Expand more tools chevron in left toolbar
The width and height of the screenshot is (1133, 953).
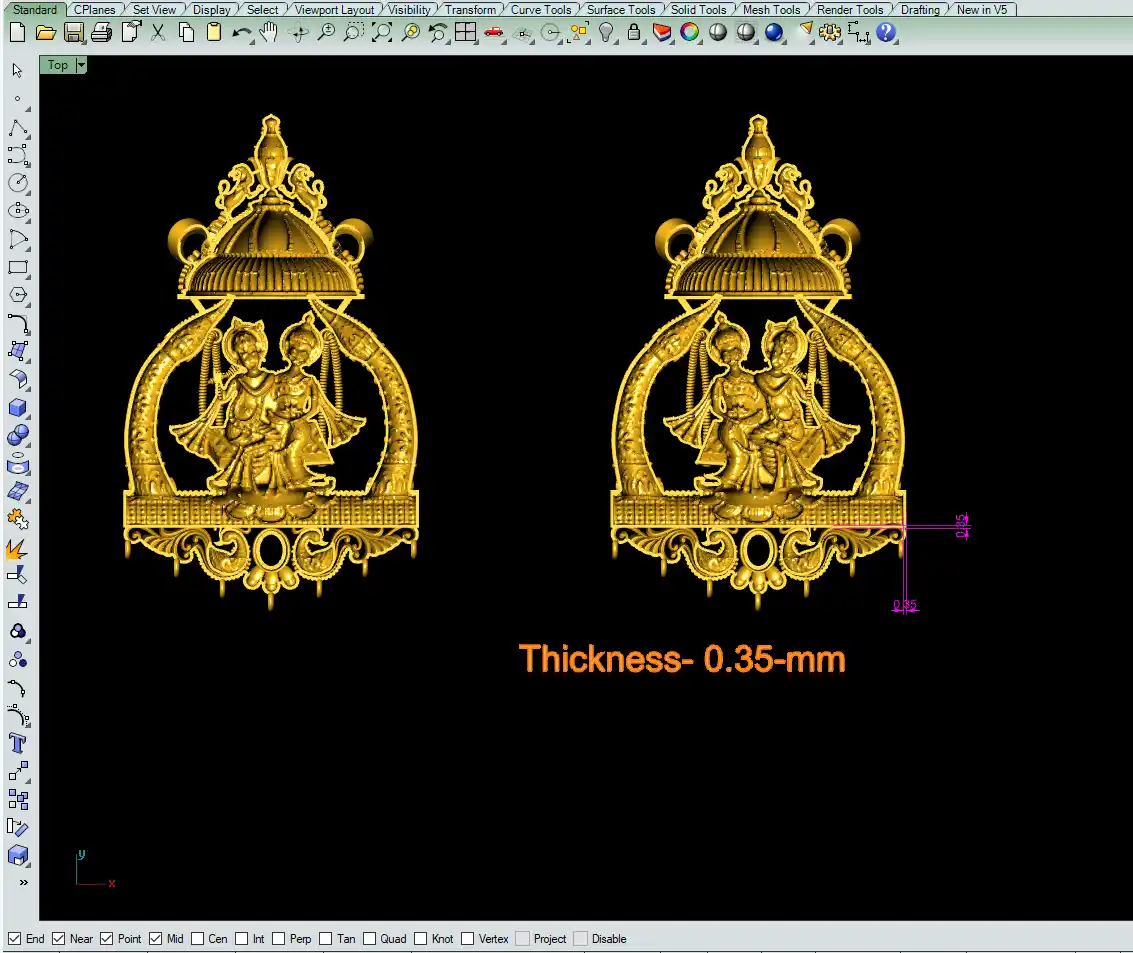(23, 883)
